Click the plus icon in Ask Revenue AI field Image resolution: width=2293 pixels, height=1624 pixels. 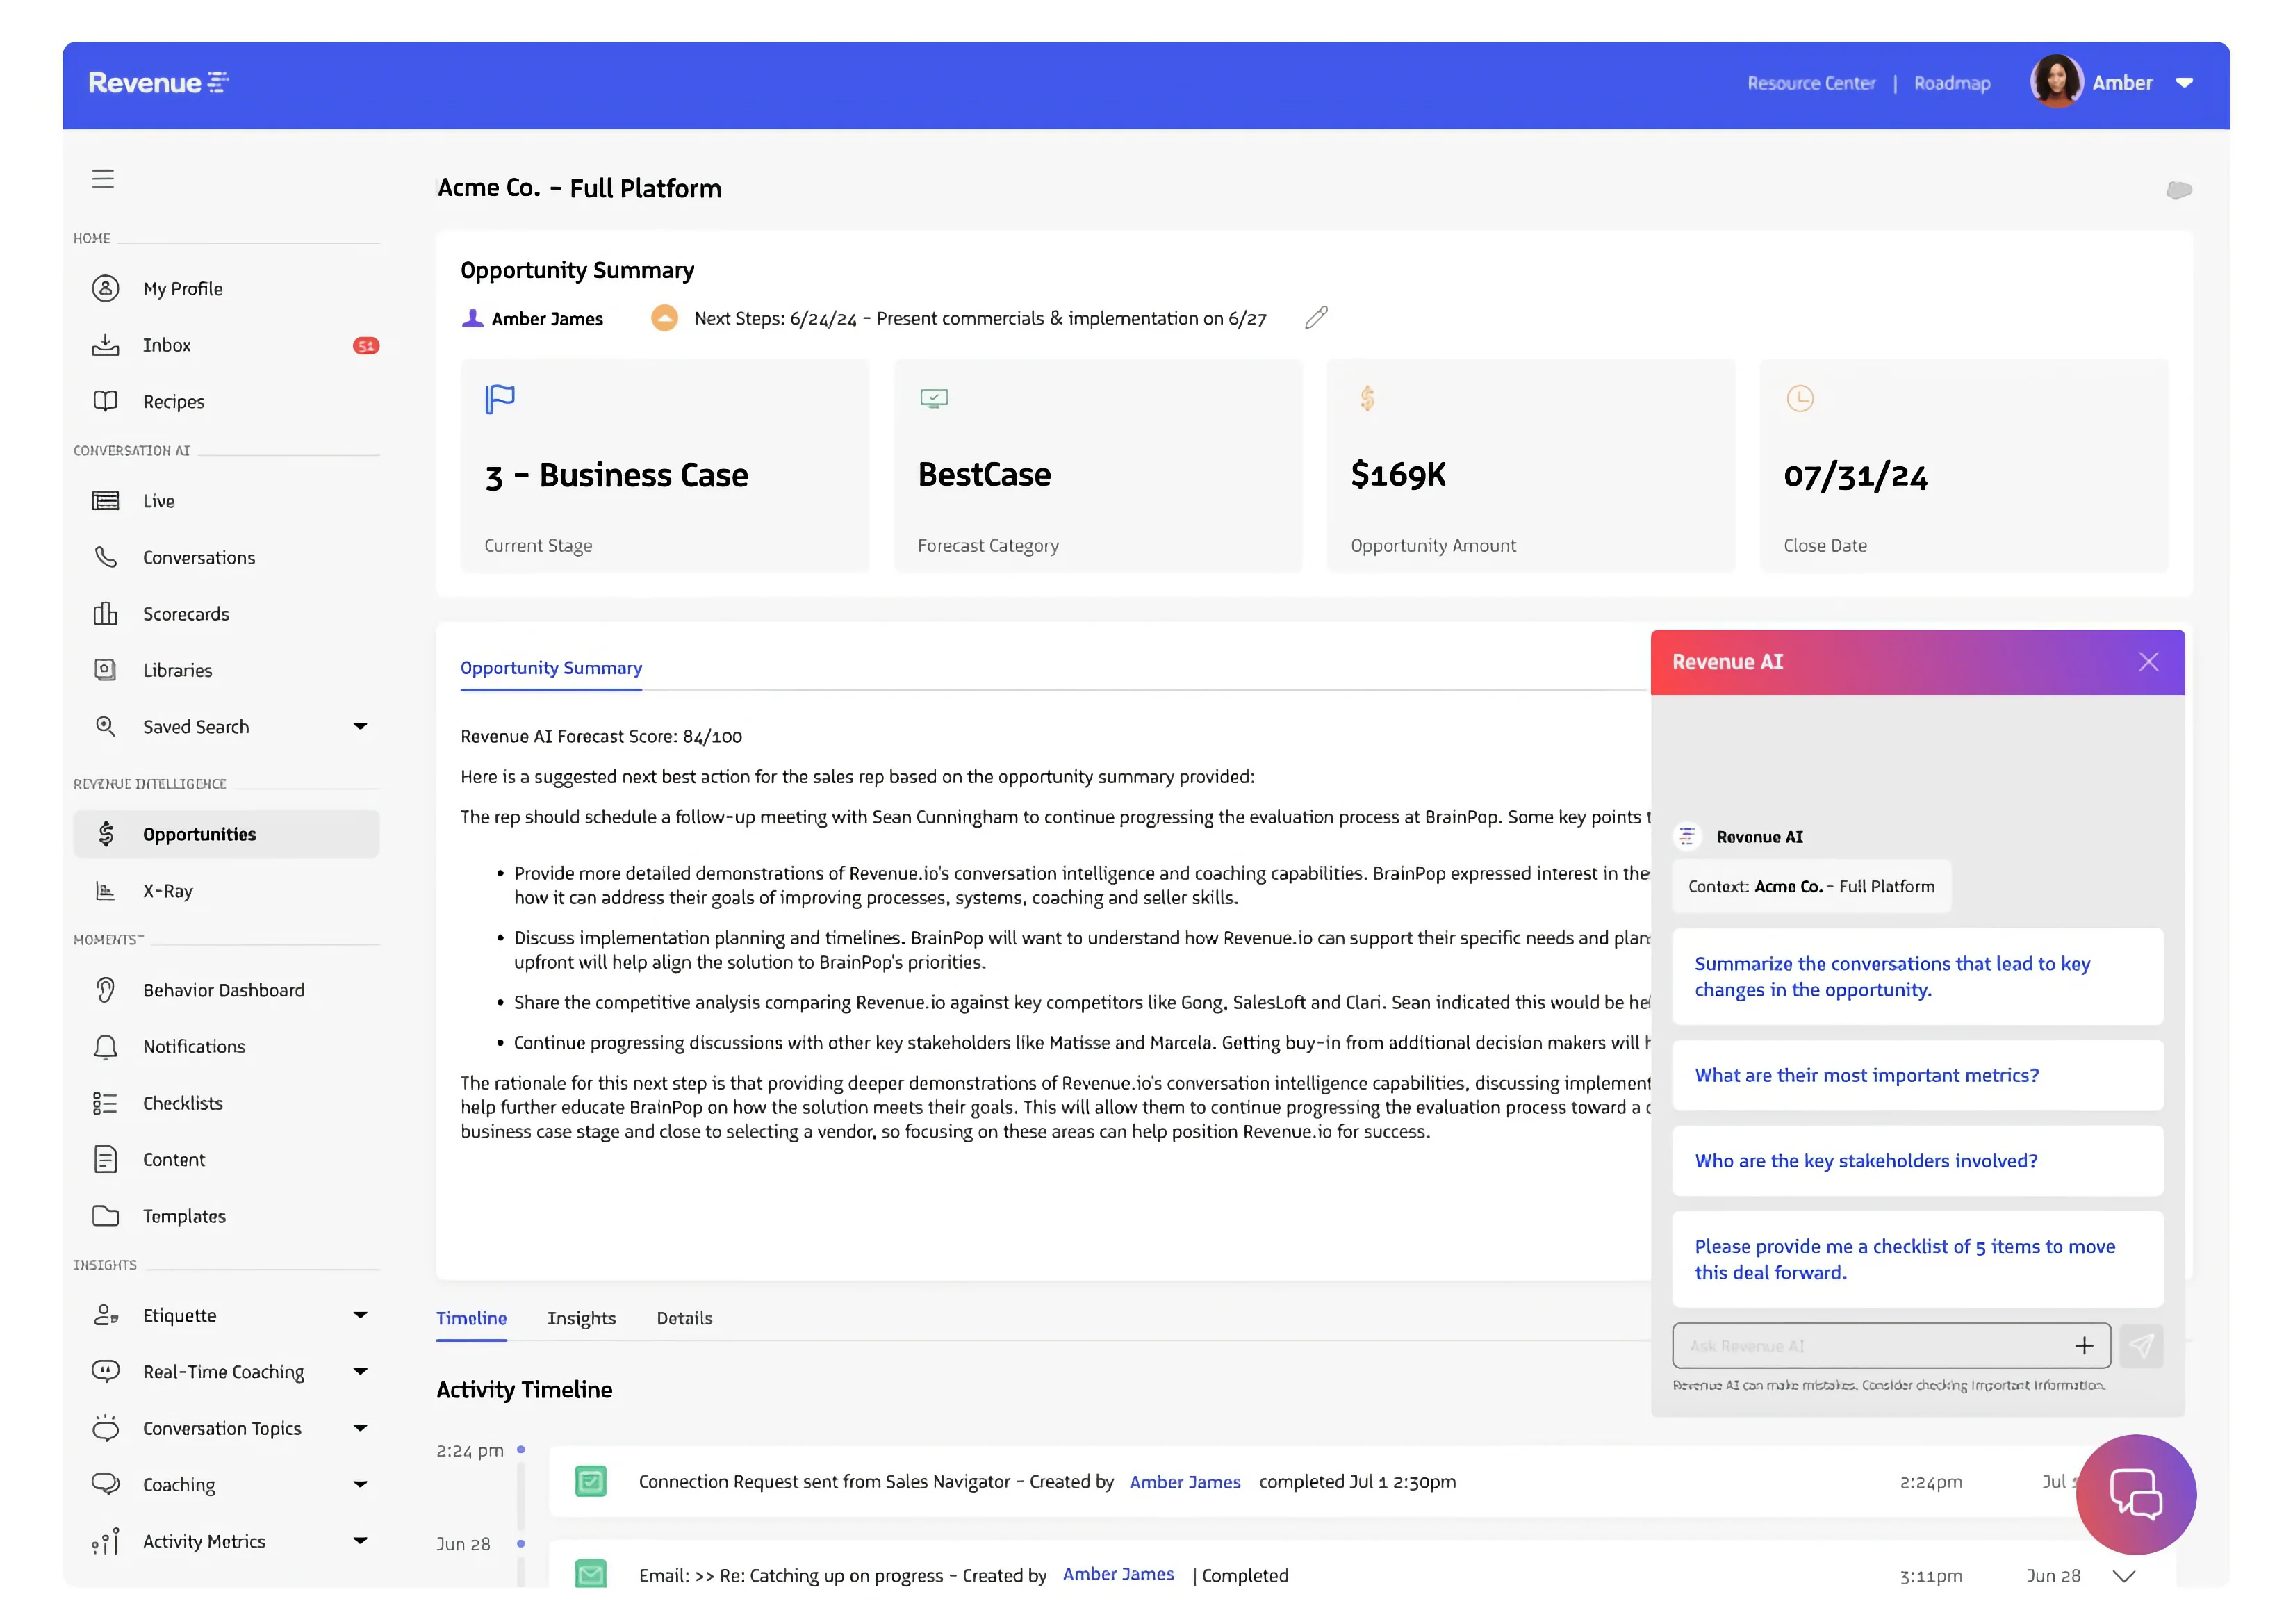click(x=2084, y=1346)
